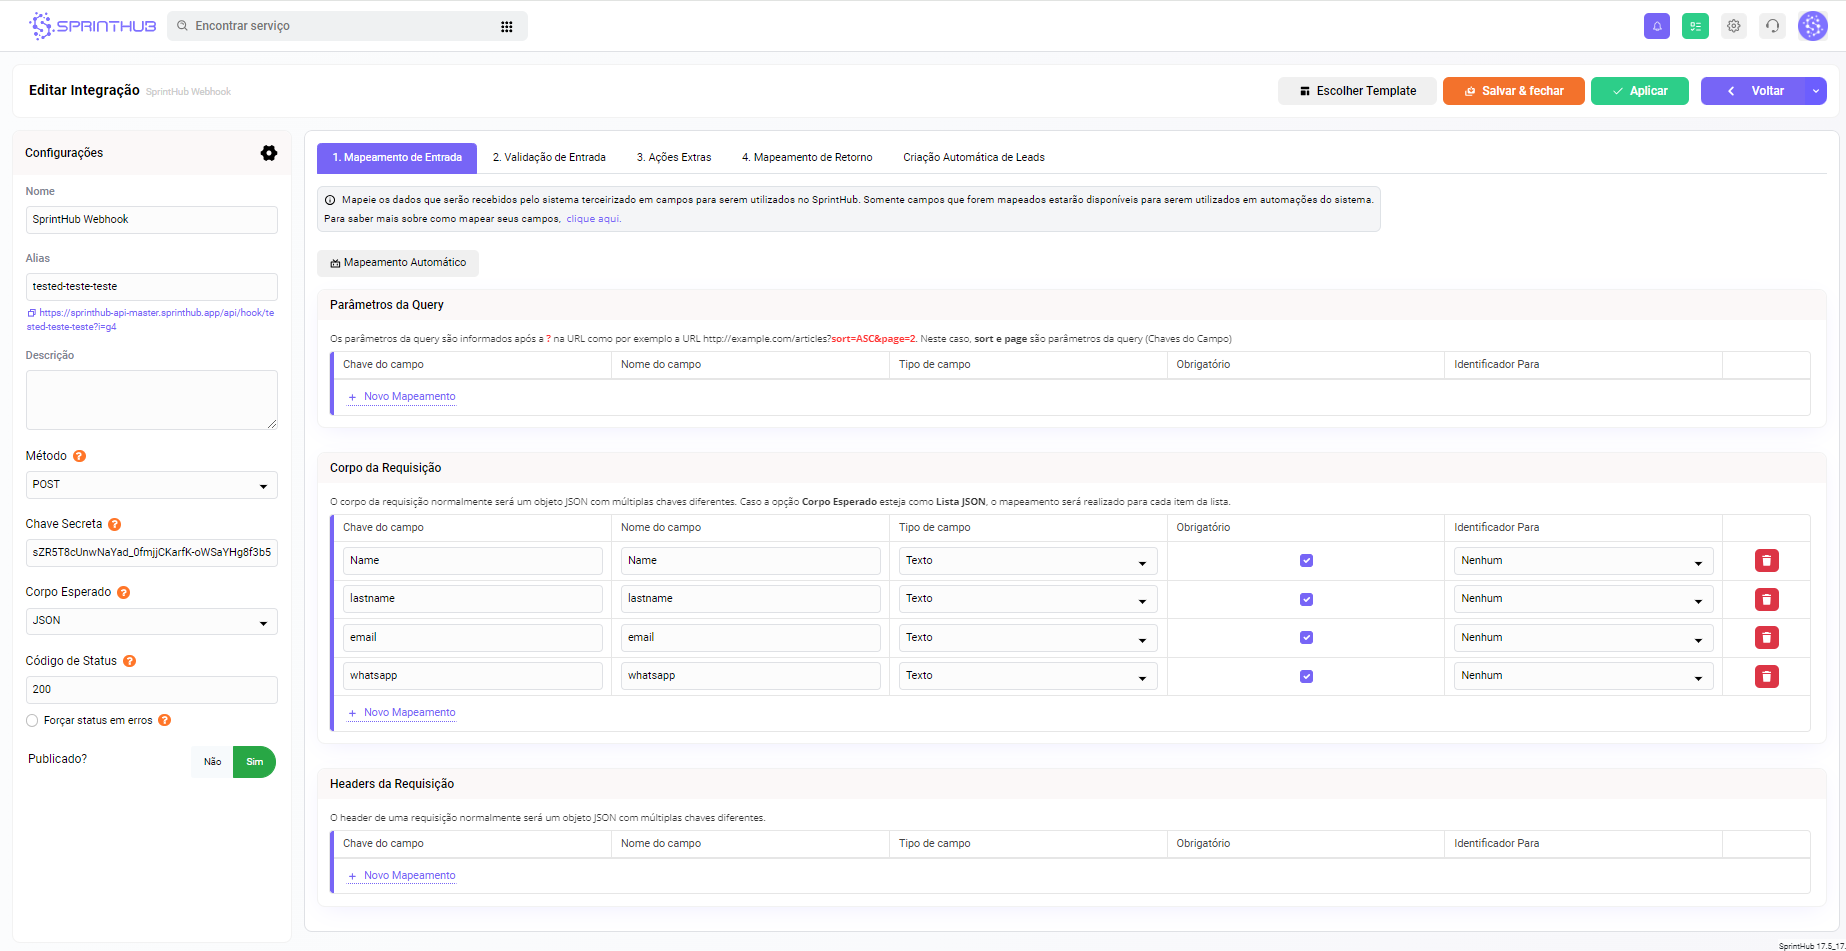Click into the Descrição text area
This screenshot has height=951, width=1846.
[x=151, y=399]
